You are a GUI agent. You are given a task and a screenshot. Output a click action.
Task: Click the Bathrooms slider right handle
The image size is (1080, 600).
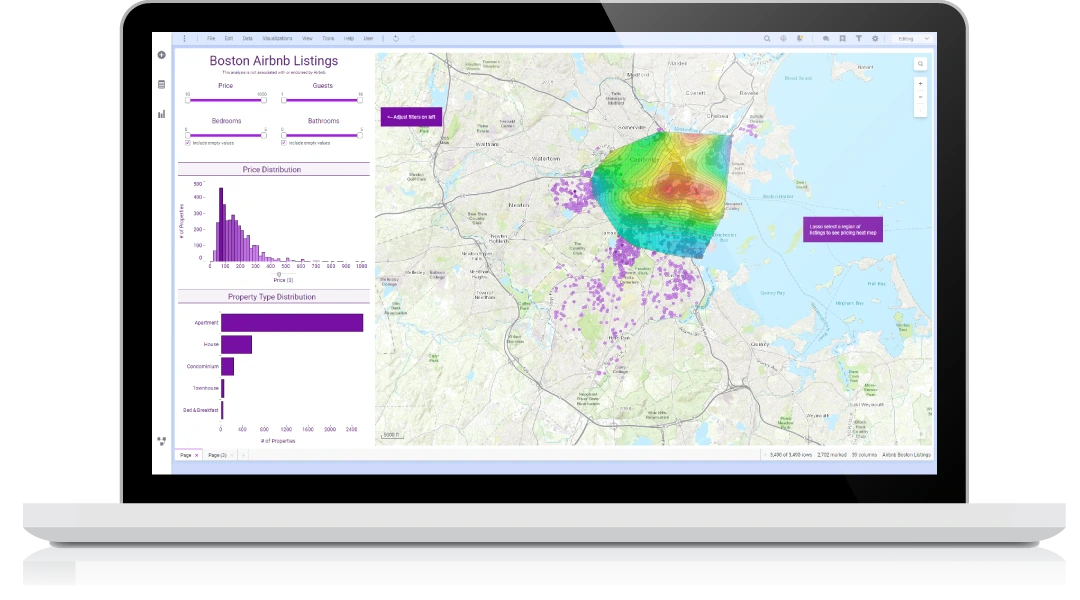[360, 136]
